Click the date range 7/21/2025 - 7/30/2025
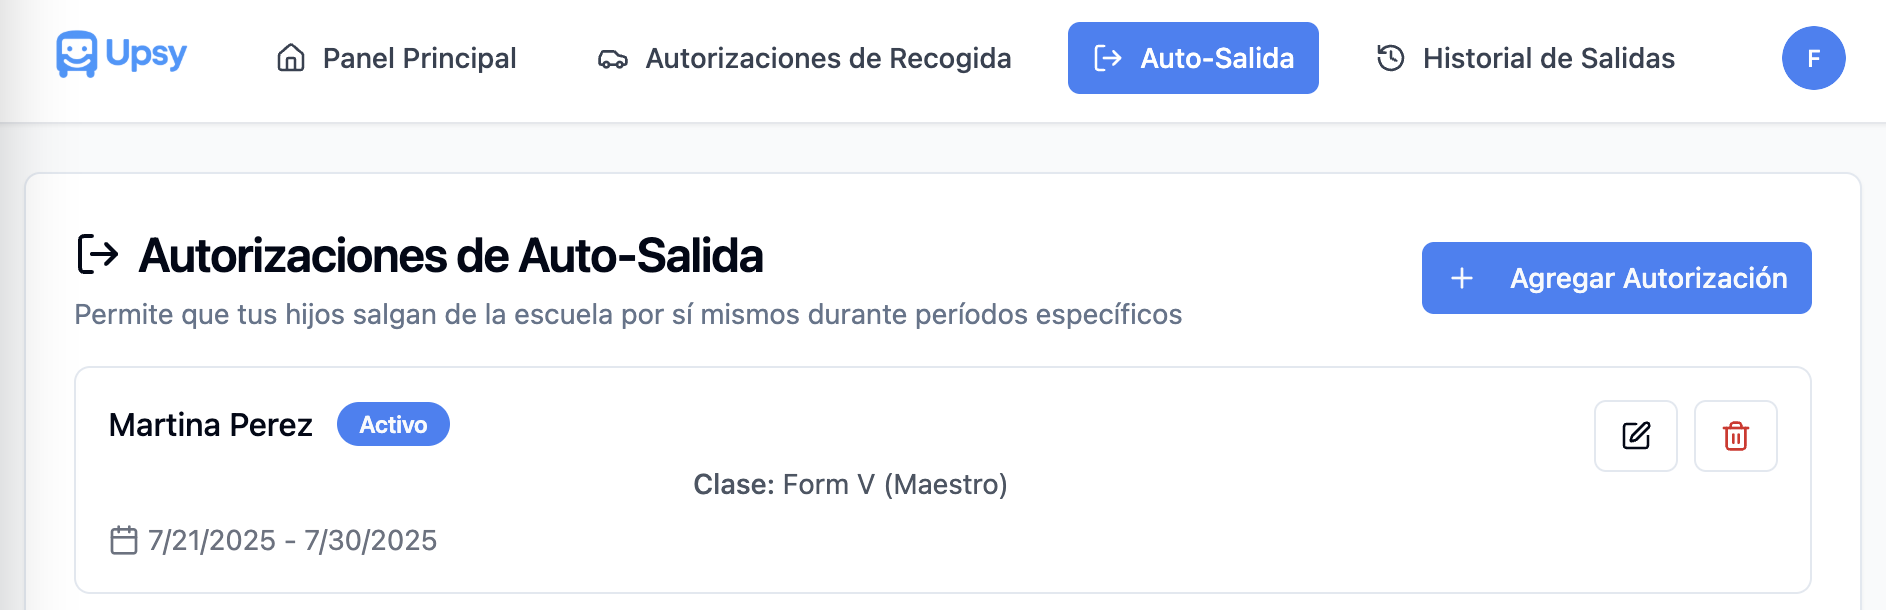Screen dimensions: 1886x610 (292, 540)
